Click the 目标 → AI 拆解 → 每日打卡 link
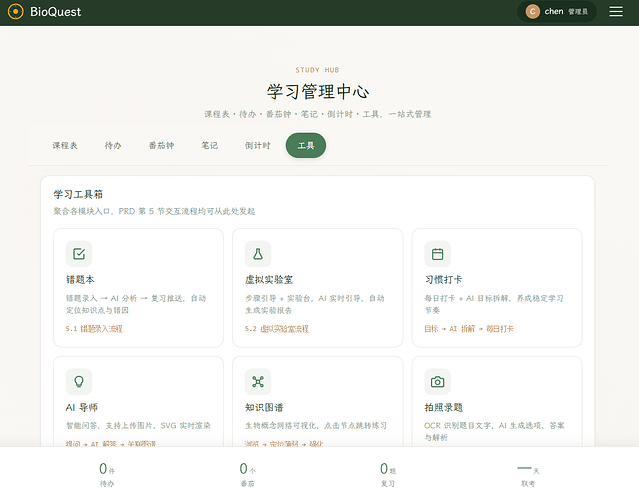Image resolution: width=639 pixels, height=499 pixels. pos(469,329)
